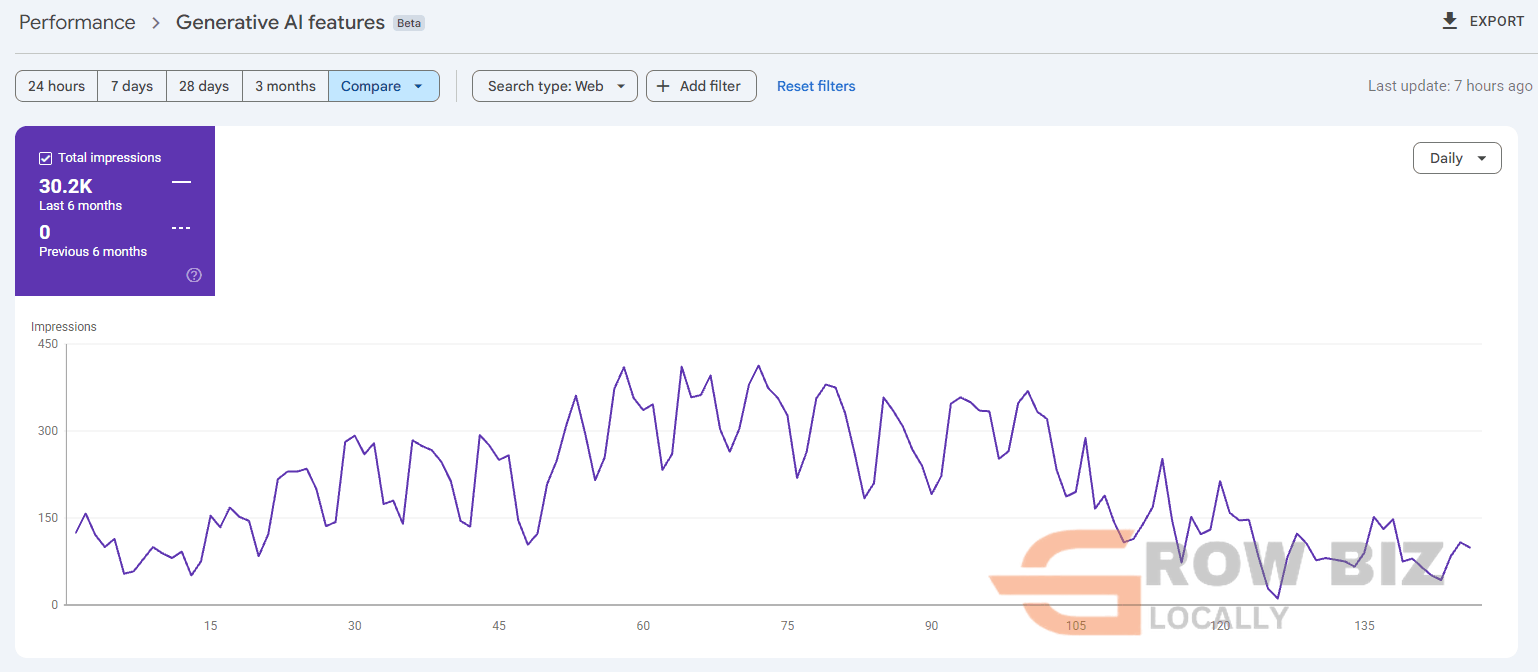Click the 60 x-axis tick label
This screenshot has width=1538, height=672.
pyautogui.click(x=643, y=626)
